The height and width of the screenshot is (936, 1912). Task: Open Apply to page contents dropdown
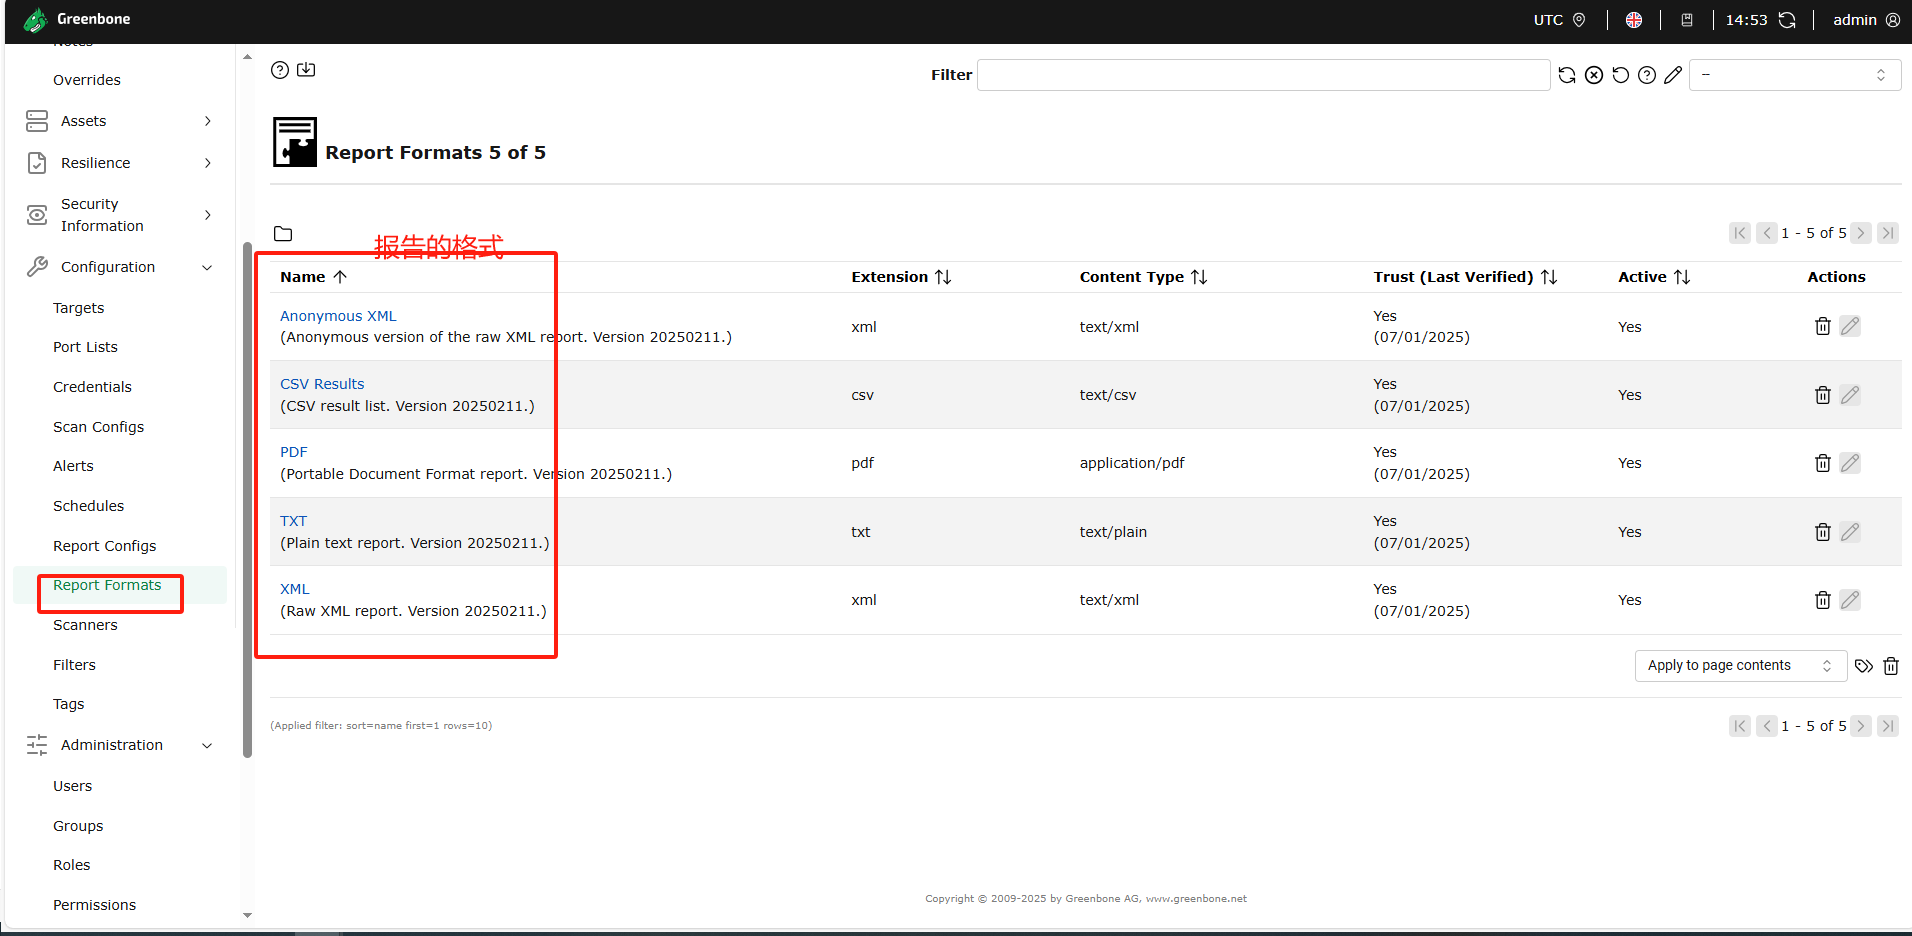pos(1741,666)
